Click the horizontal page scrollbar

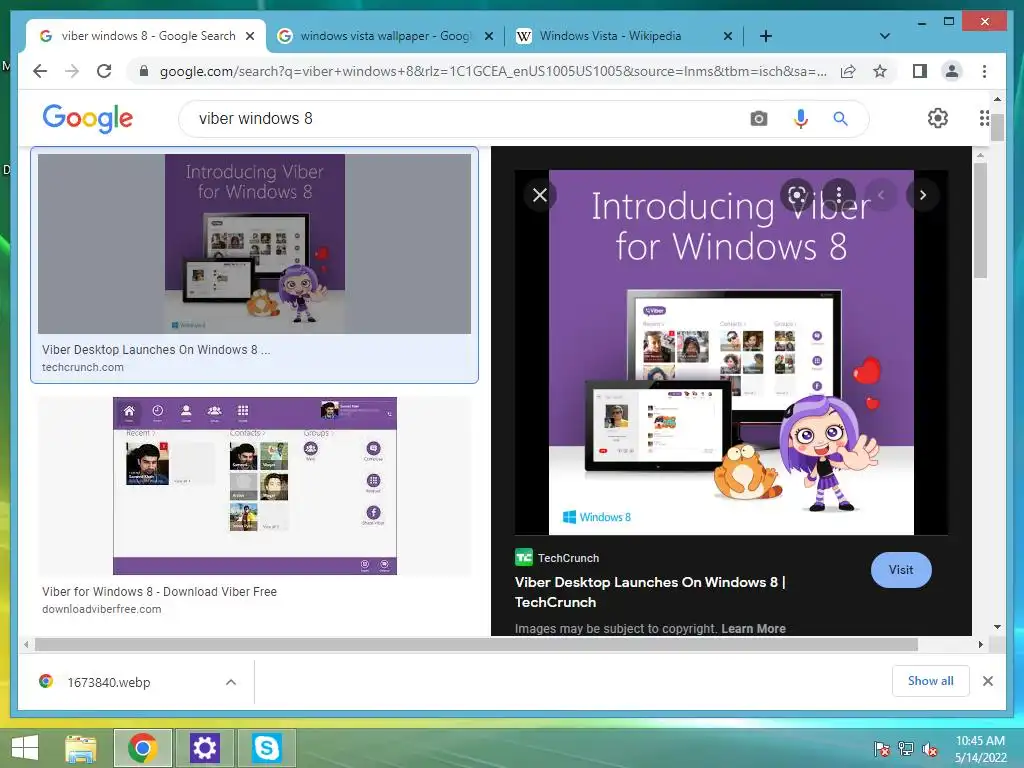pyautogui.click(x=476, y=645)
